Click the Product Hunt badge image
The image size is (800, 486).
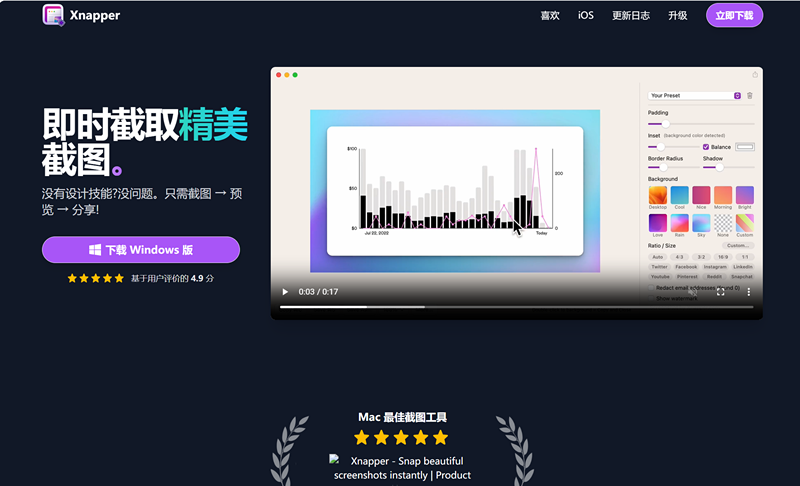coord(402,468)
